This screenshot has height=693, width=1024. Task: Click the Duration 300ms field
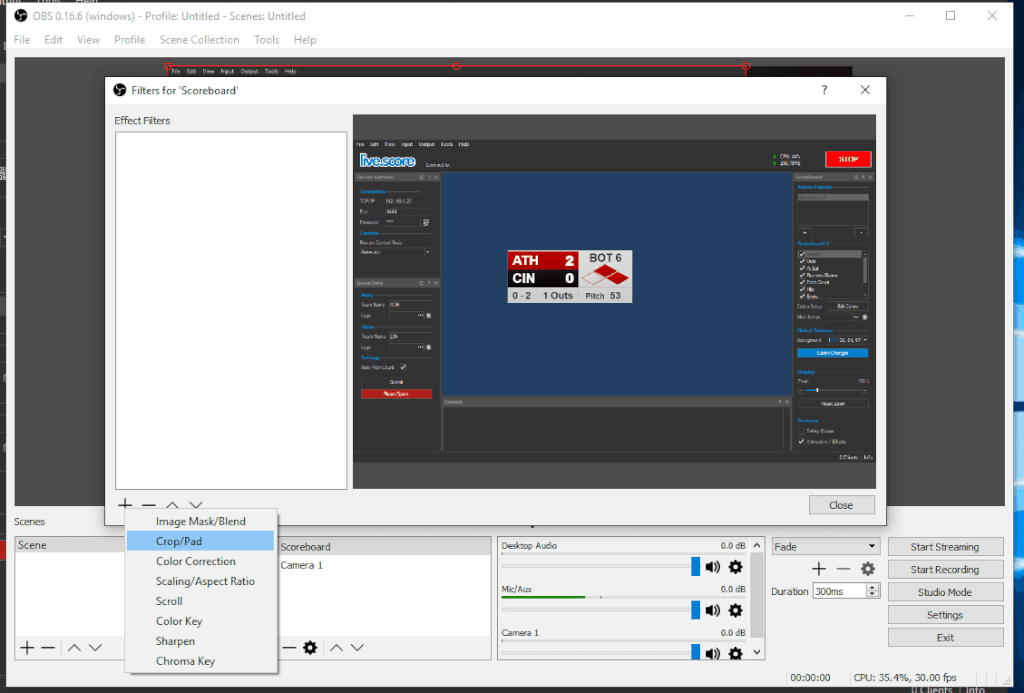[840, 591]
